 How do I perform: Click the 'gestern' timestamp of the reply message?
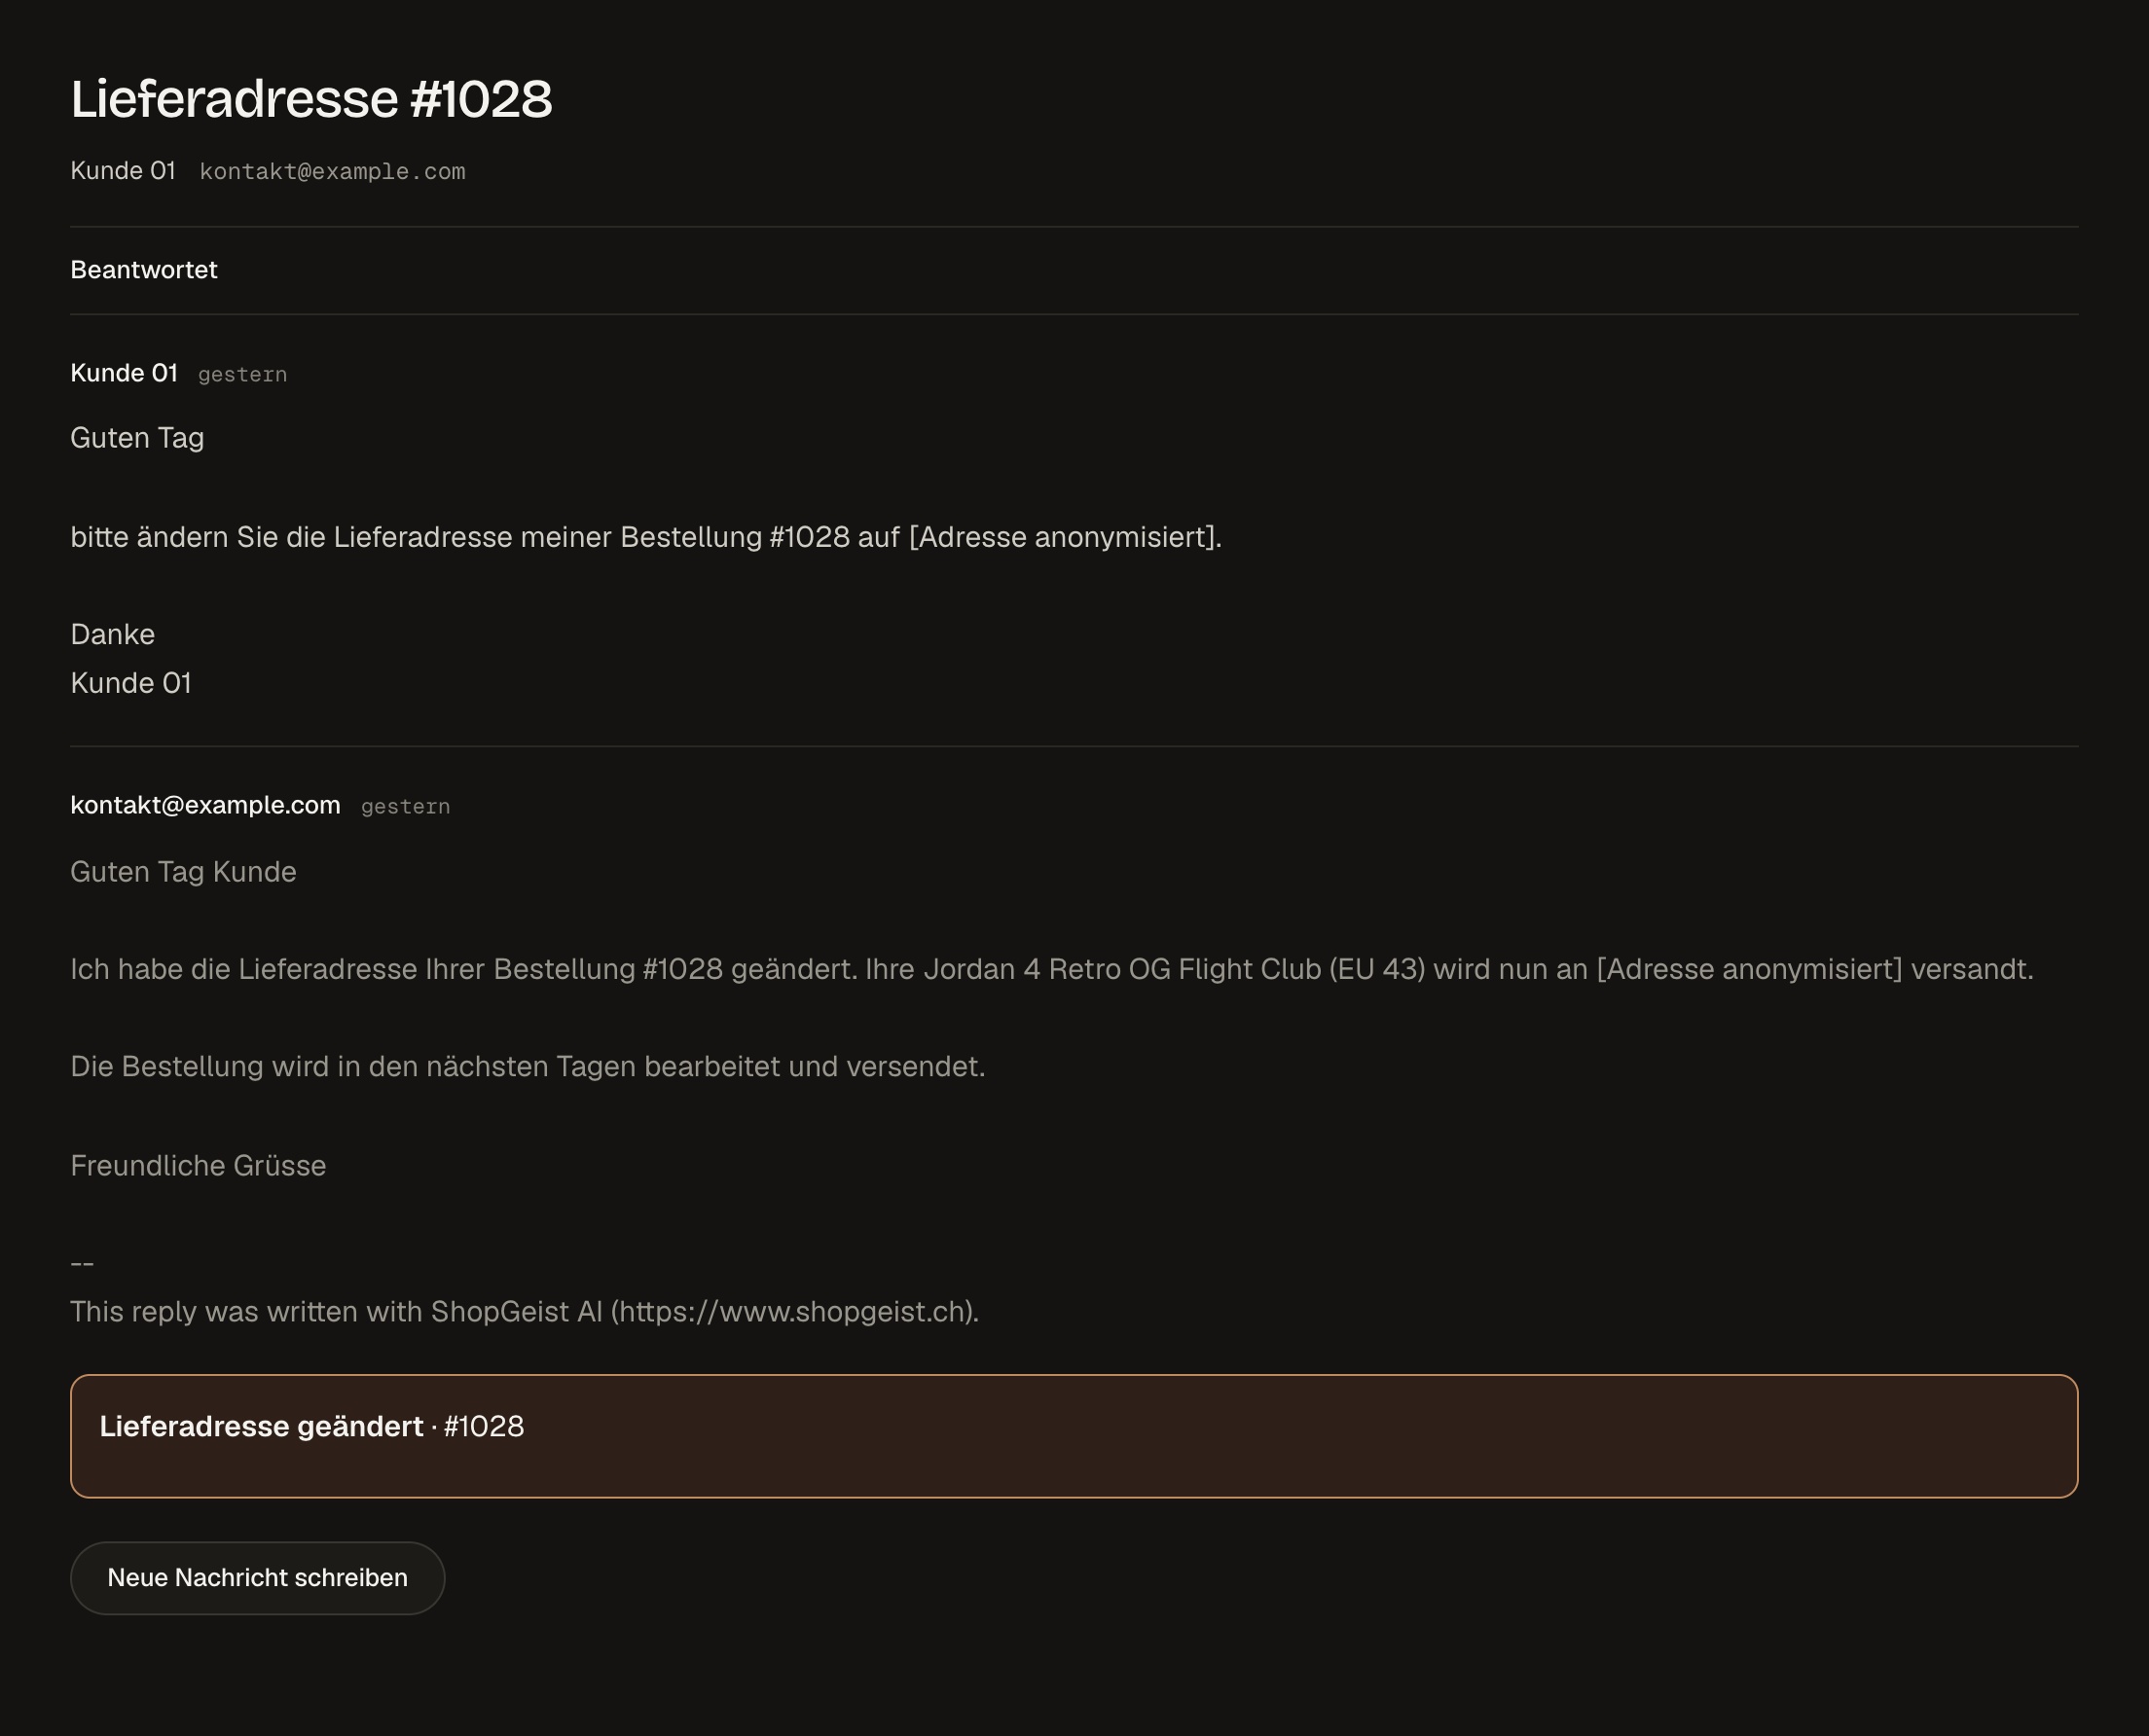tap(405, 806)
